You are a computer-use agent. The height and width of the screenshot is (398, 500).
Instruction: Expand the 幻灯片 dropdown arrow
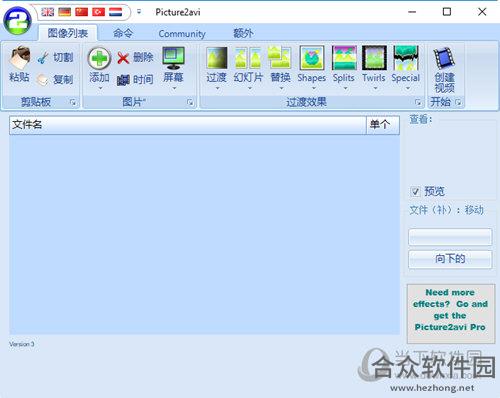(x=250, y=88)
